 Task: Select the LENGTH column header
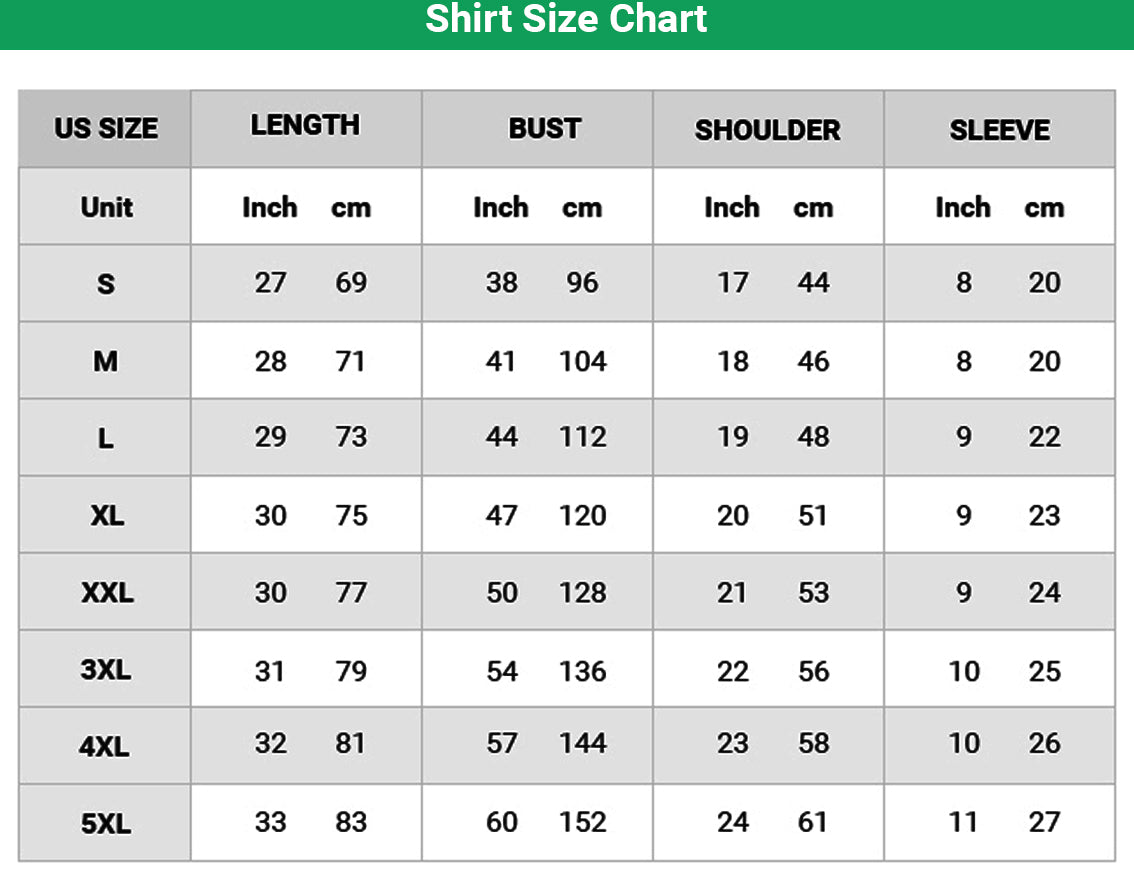point(305,125)
